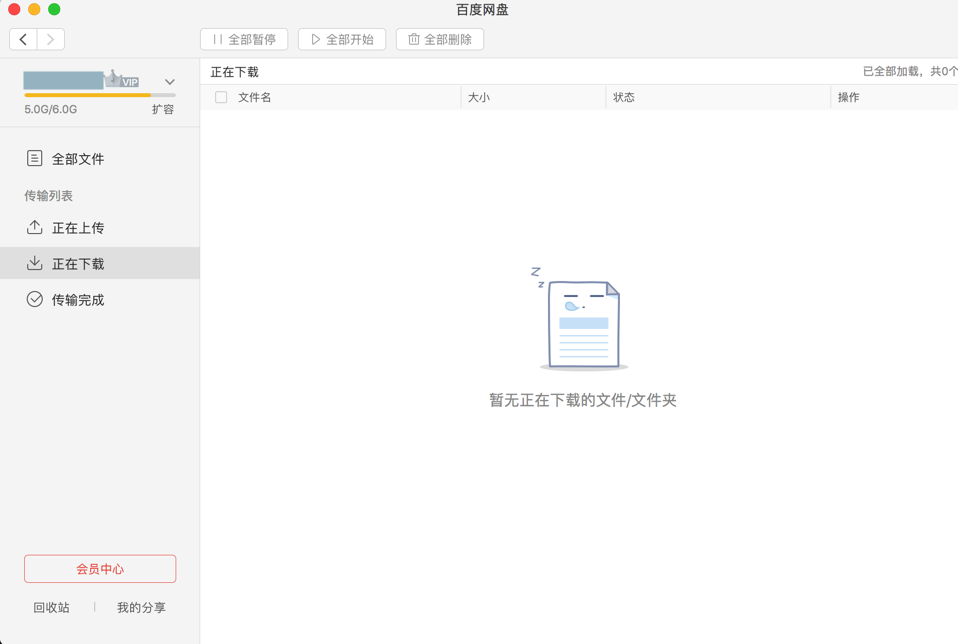The height and width of the screenshot is (644, 958).
Task: Open 传输完成 completed transfers
Action: click(100, 299)
